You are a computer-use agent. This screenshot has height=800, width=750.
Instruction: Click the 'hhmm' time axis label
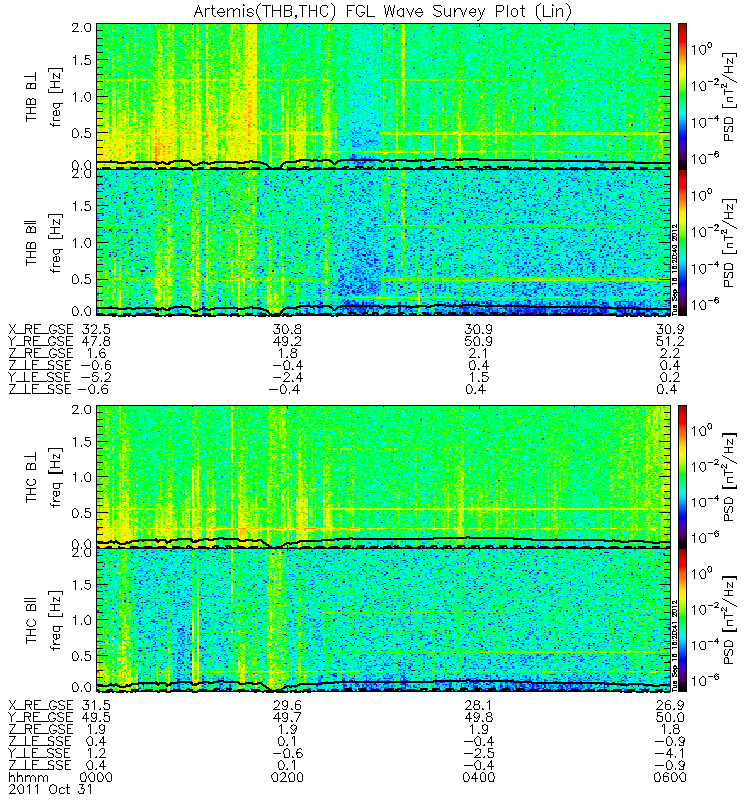tap(29, 778)
